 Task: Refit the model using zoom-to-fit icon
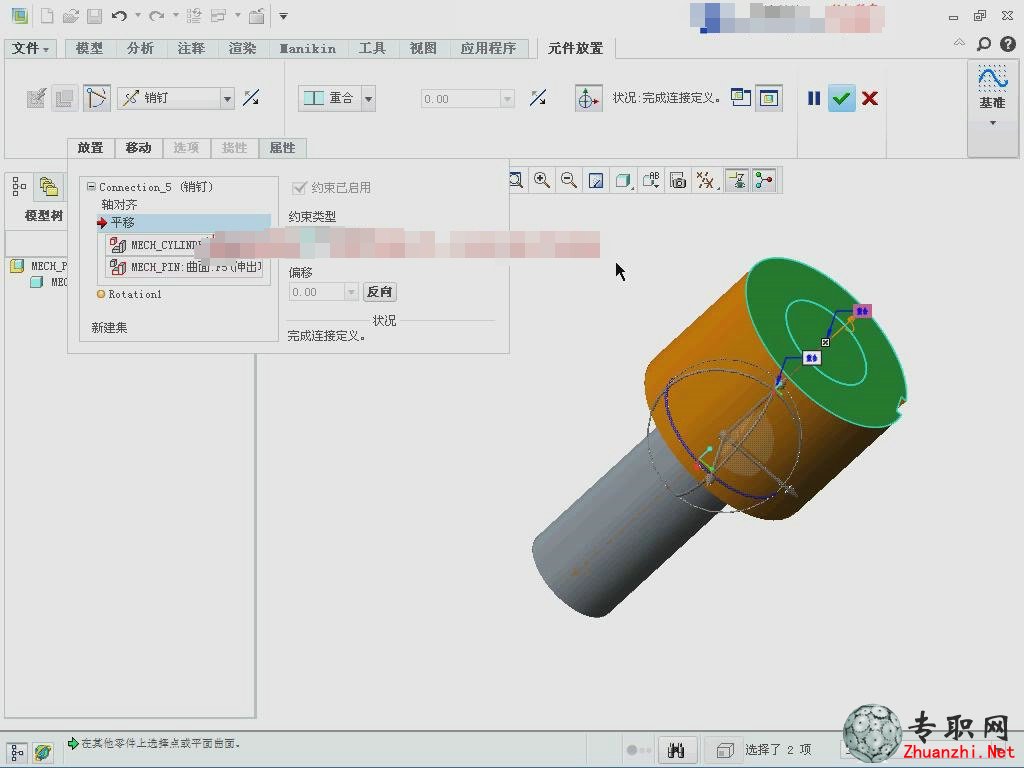pyautogui.click(x=516, y=180)
